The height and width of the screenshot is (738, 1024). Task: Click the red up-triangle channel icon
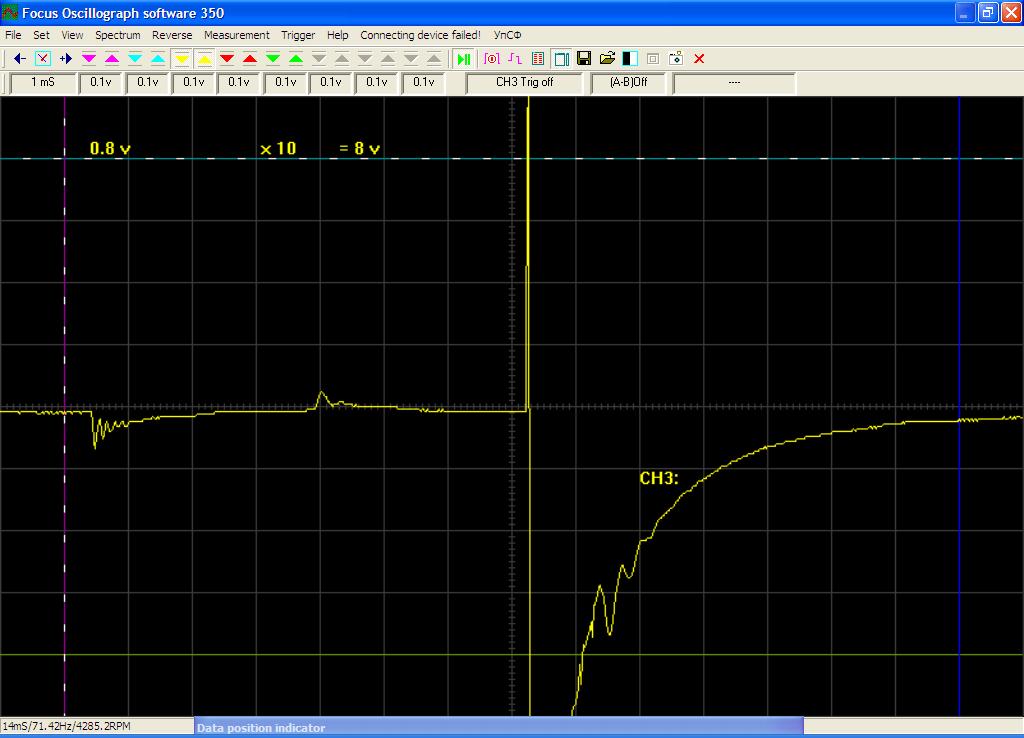[x=249, y=59]
